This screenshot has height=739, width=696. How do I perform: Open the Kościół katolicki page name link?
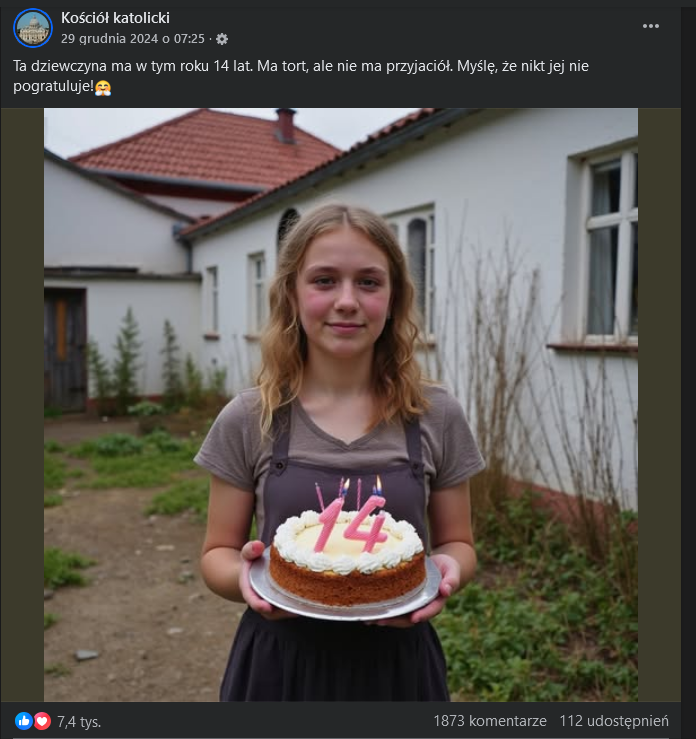click(115, 18)
